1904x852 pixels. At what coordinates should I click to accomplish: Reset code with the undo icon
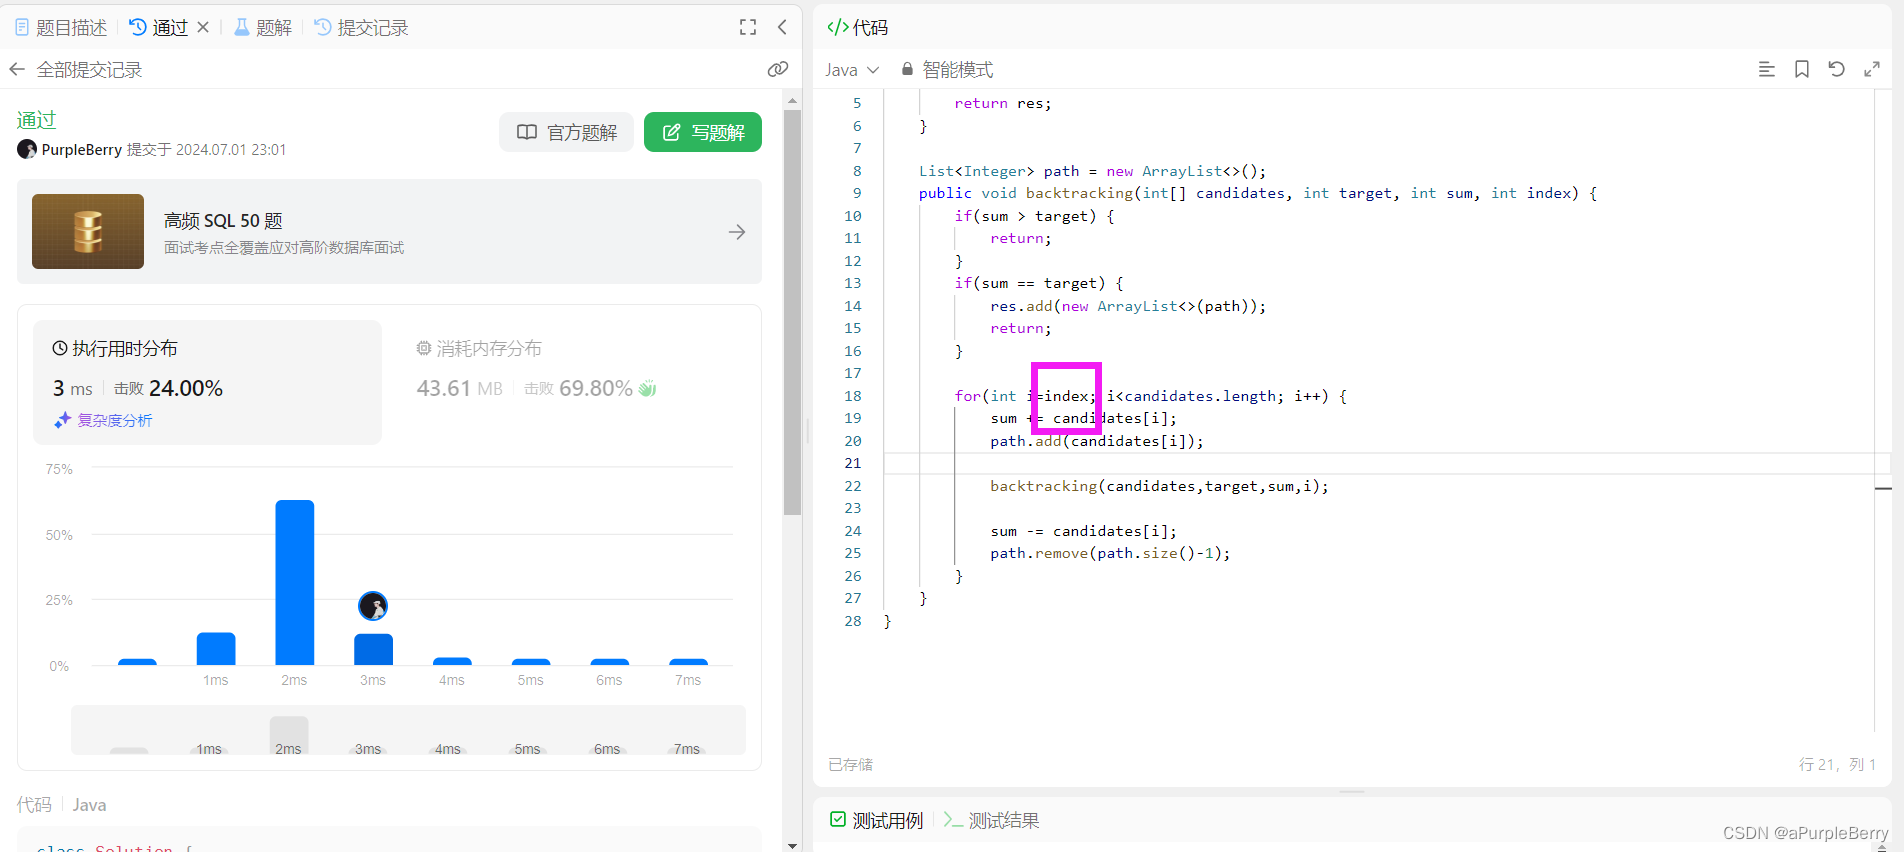click(1837, 69)
